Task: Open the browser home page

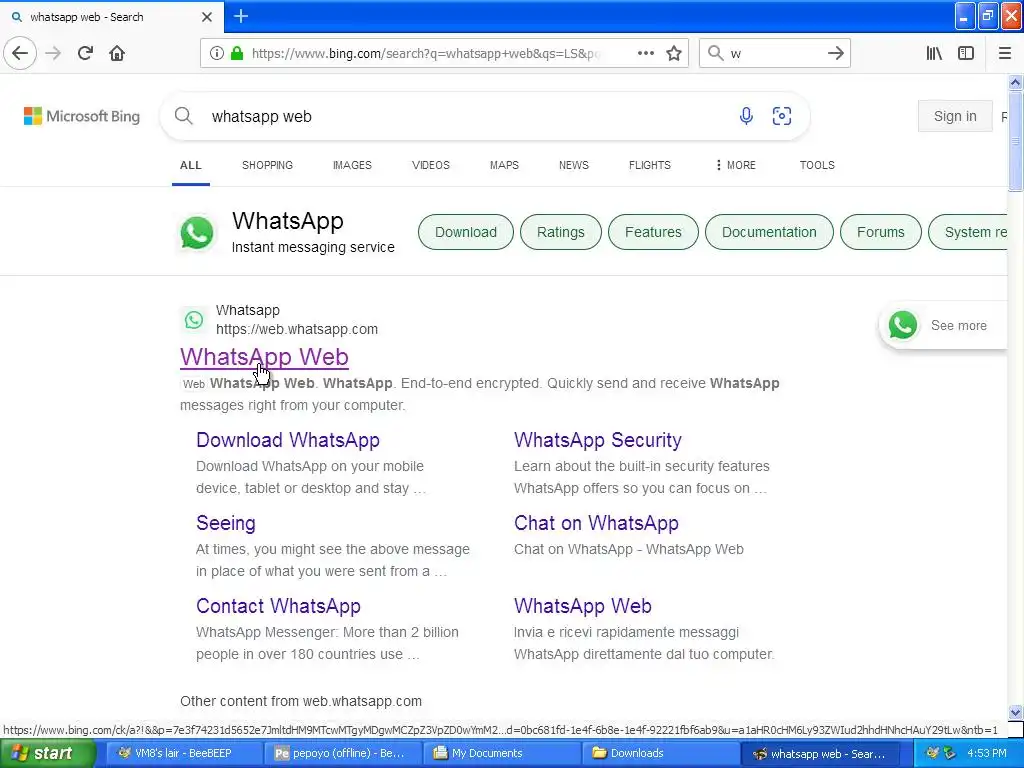Action: pos(117,53)
